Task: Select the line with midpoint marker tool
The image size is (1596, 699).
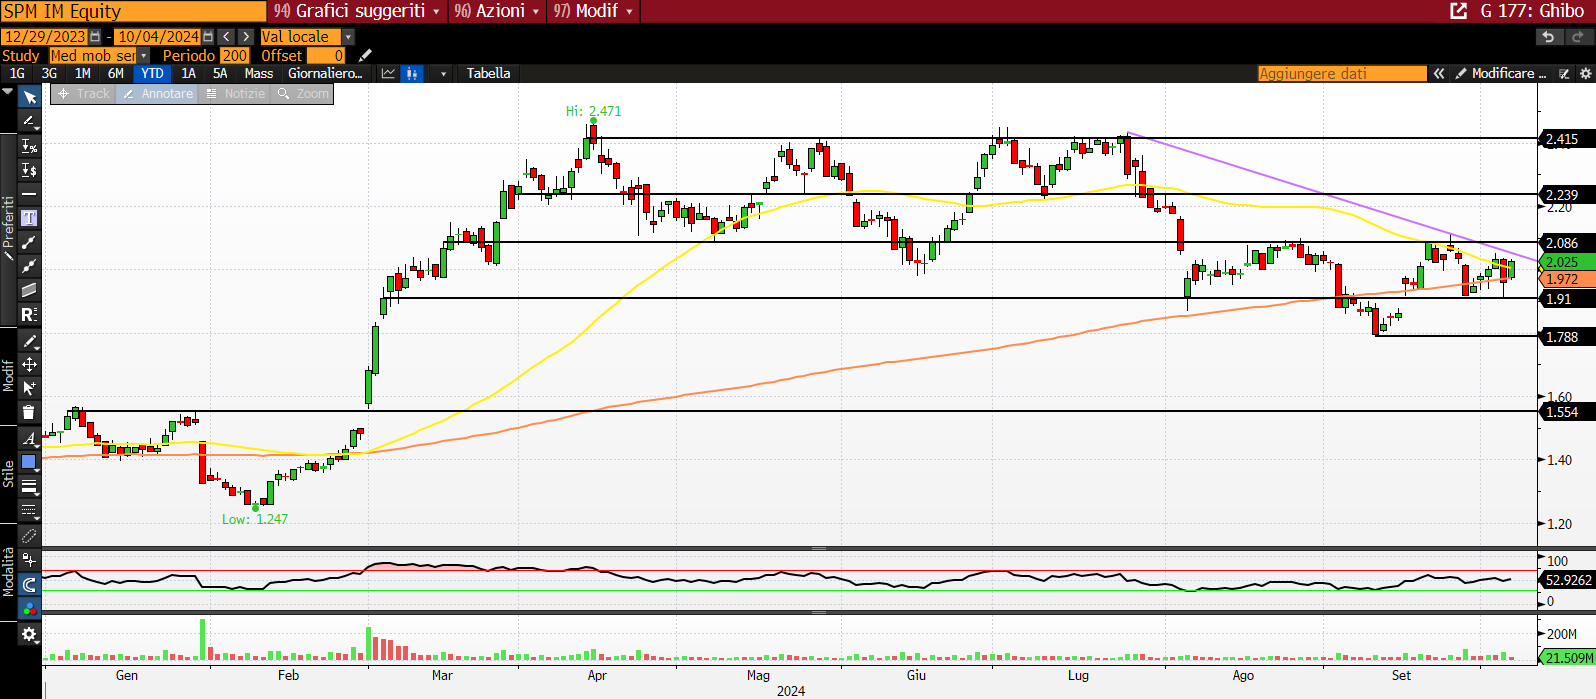Action: 29,266
